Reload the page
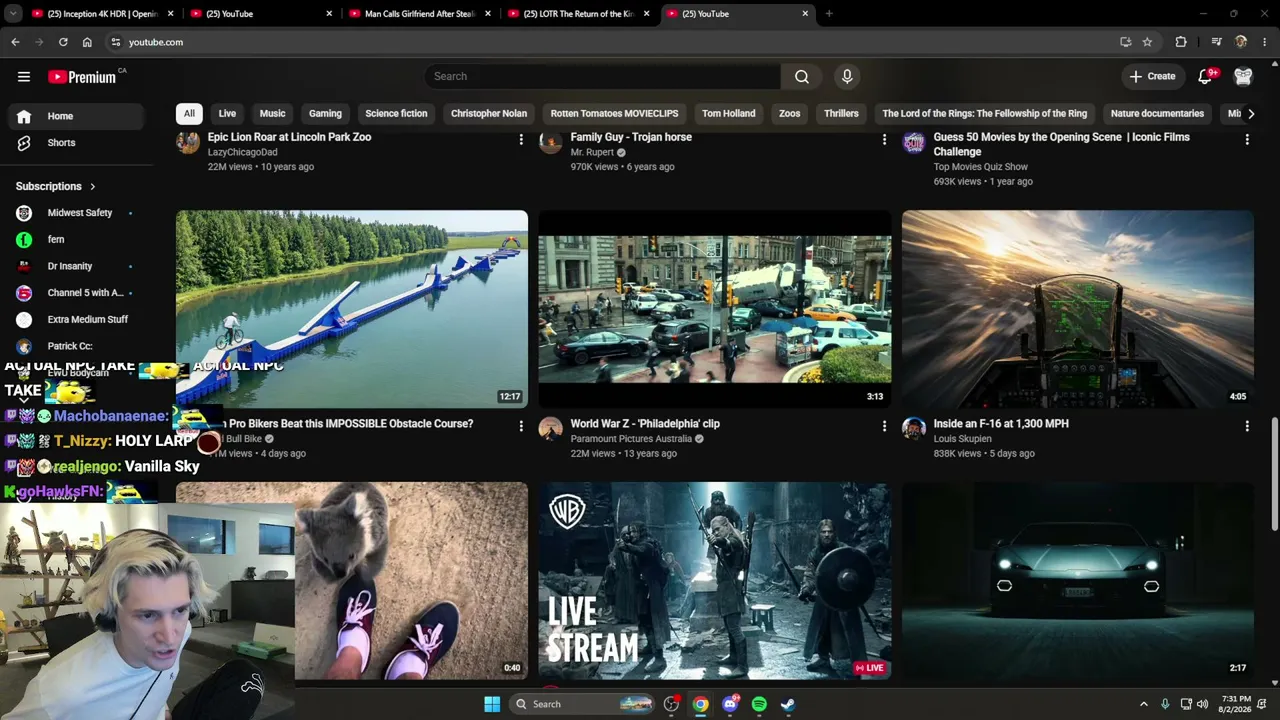This screenshot has width=1280, height=720. click(63, 42)
